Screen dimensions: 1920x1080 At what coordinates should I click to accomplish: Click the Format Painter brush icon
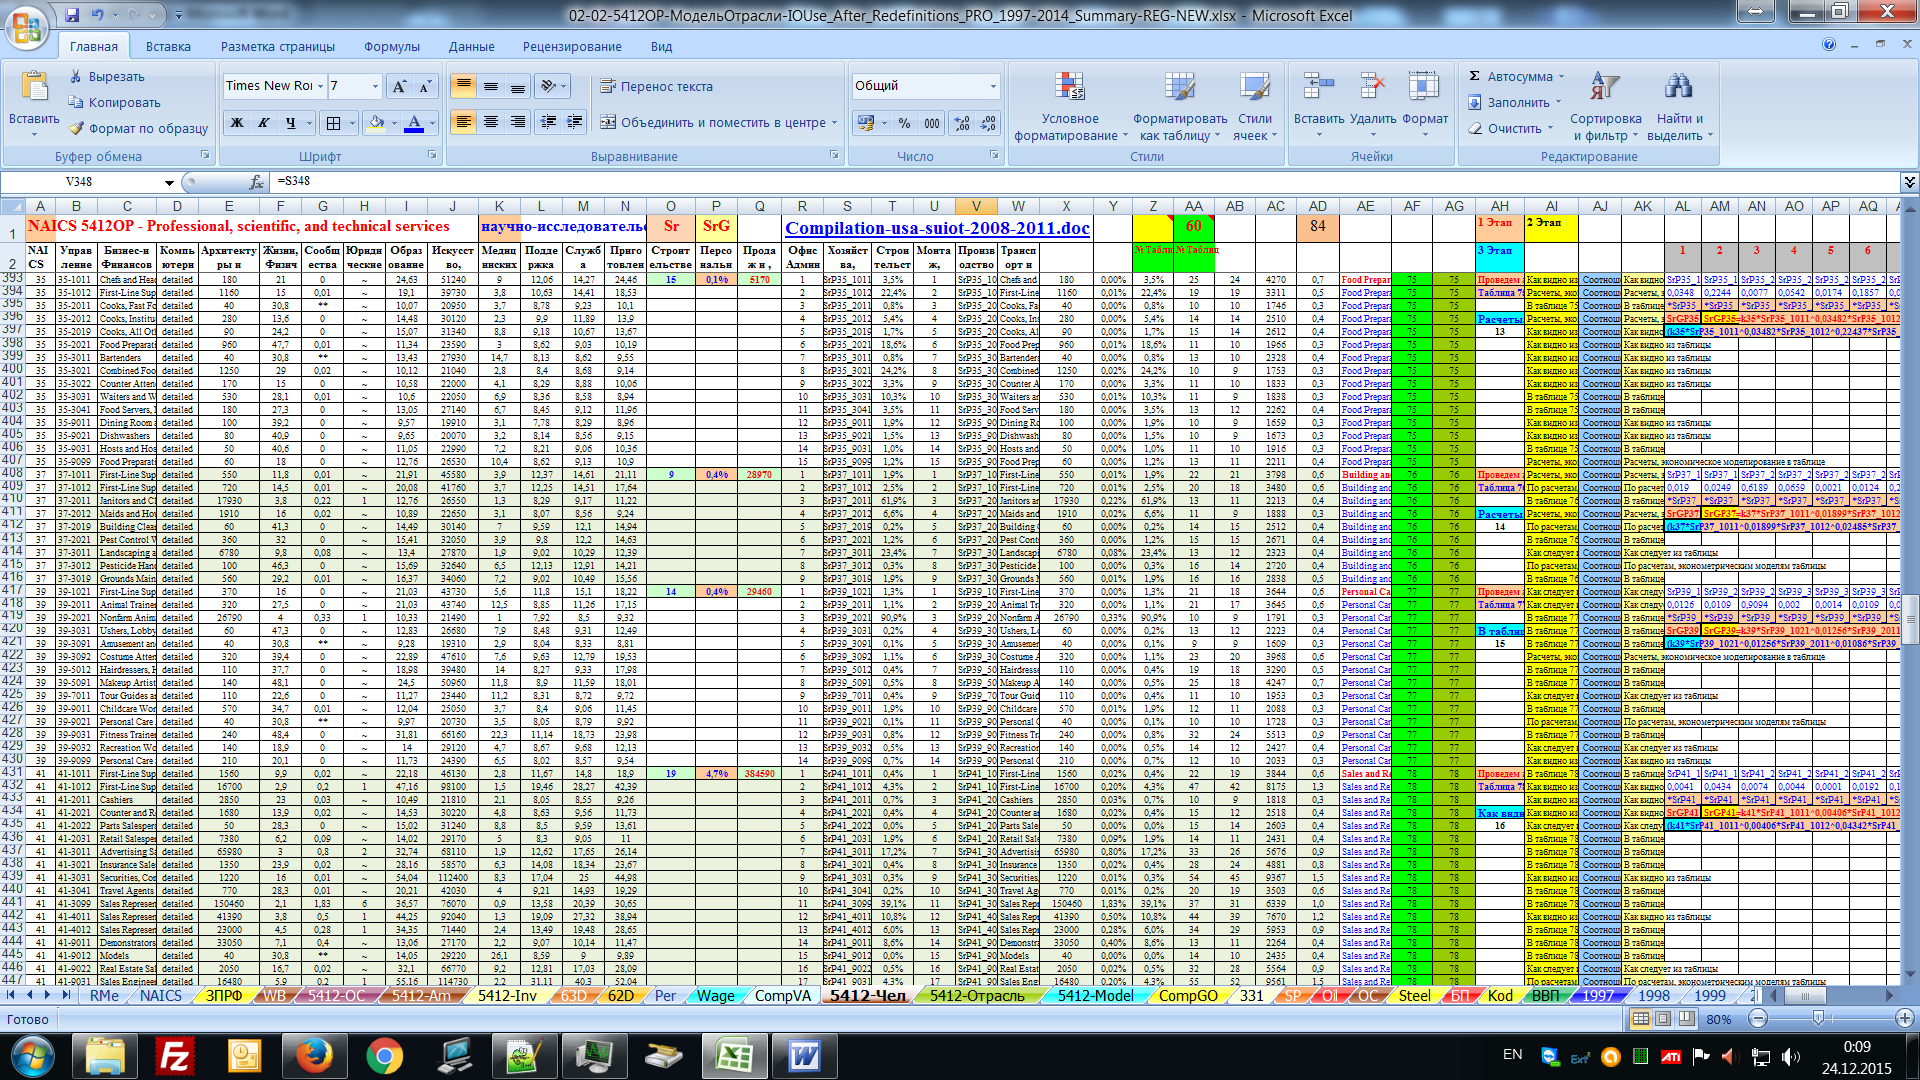[x=77, y=128]
